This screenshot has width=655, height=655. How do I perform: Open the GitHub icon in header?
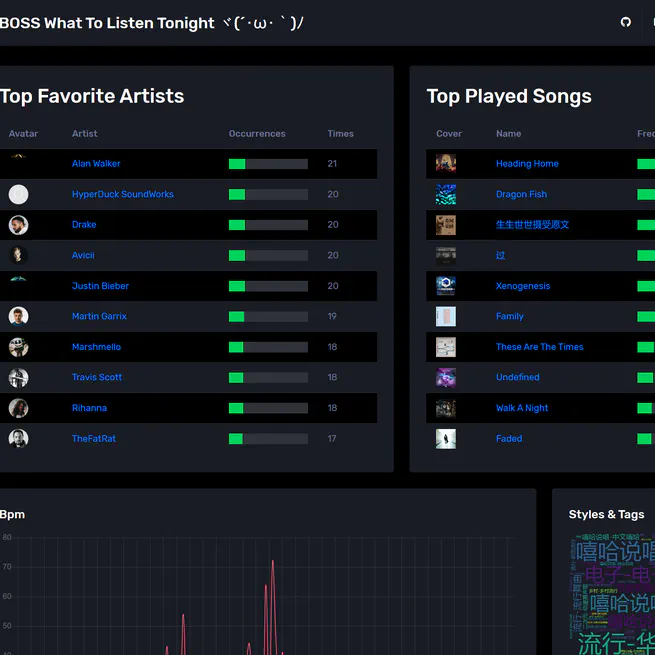(626, 22)
